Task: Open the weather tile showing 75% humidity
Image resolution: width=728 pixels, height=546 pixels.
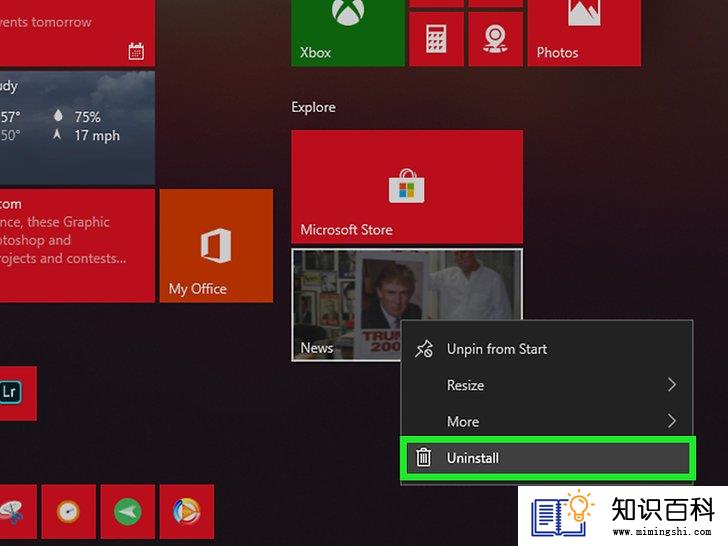Action: [x=77, y=128]
